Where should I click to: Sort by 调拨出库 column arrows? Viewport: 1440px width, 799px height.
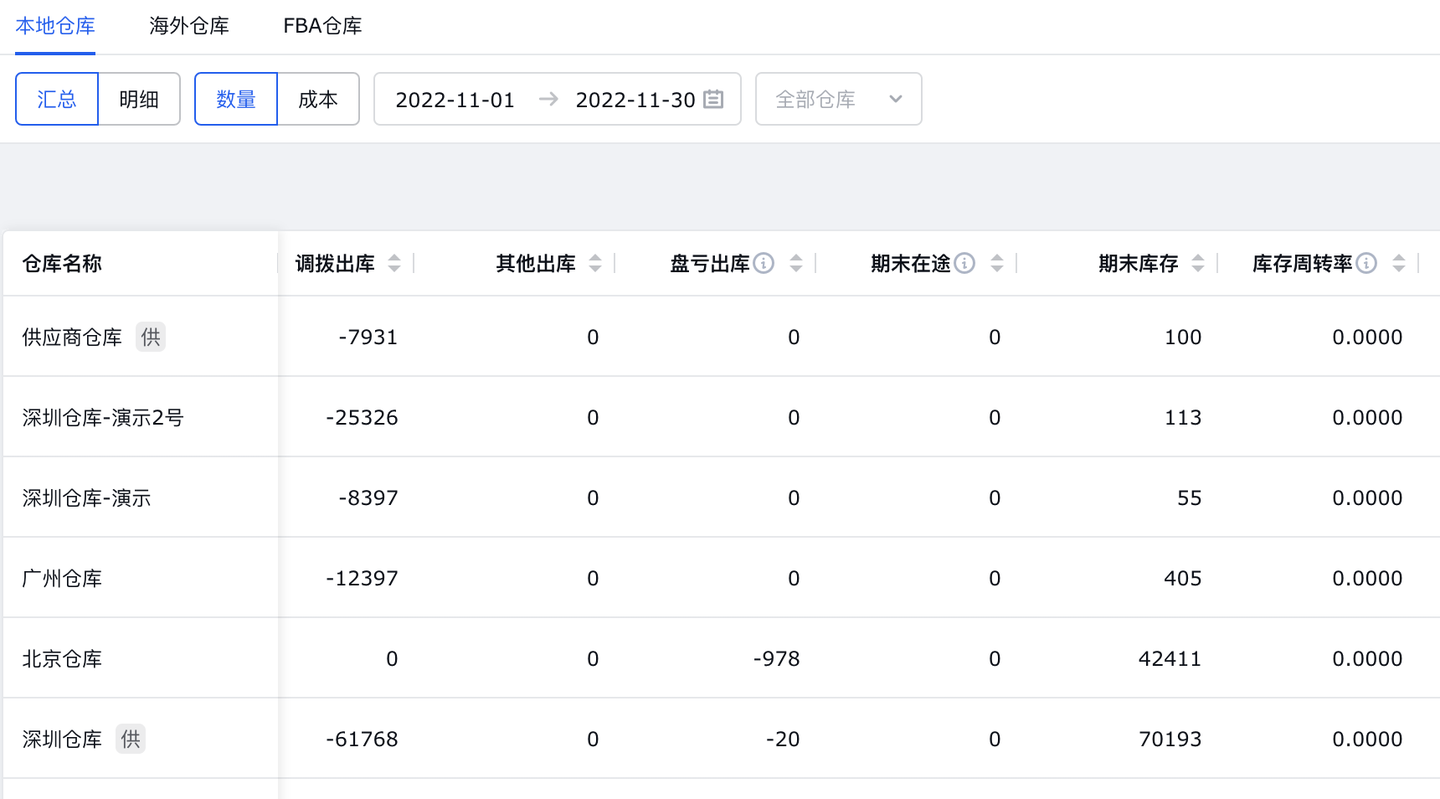(x=395, y=263)
